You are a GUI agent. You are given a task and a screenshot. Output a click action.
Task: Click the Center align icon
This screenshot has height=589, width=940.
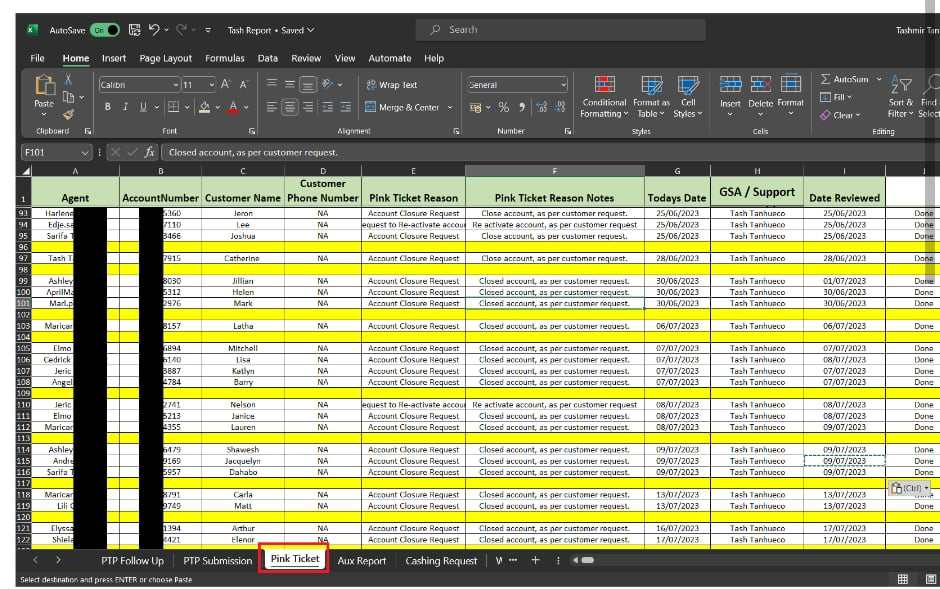pos(289,107)
